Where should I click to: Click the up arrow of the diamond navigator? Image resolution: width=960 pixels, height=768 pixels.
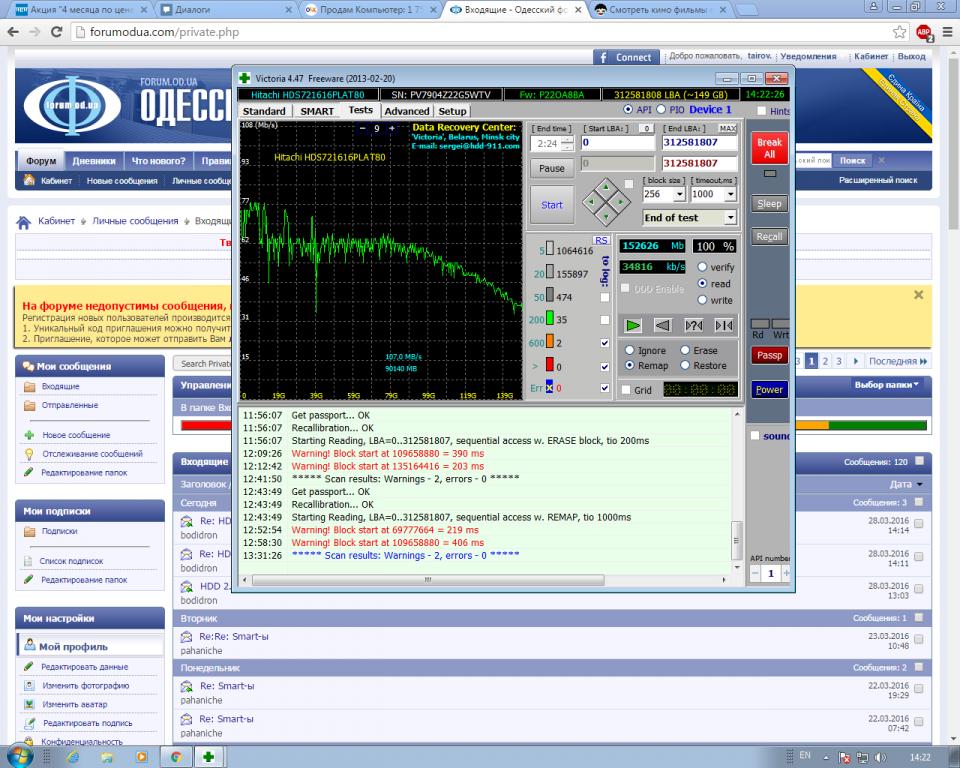pos(606,186)
